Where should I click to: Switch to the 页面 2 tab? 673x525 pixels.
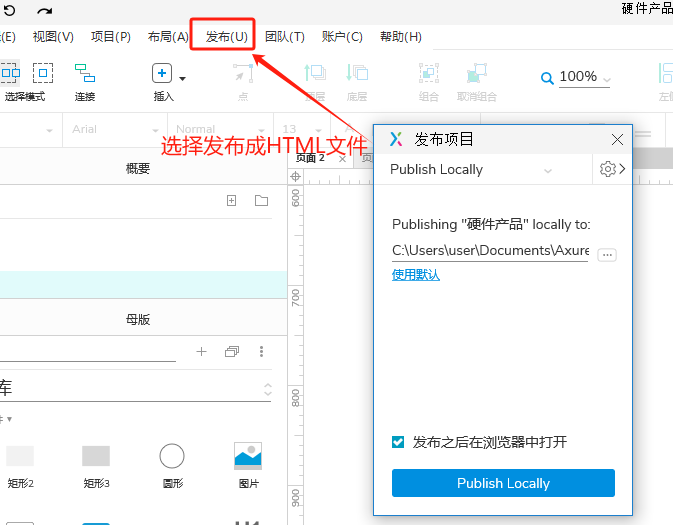tap(310, 158)
